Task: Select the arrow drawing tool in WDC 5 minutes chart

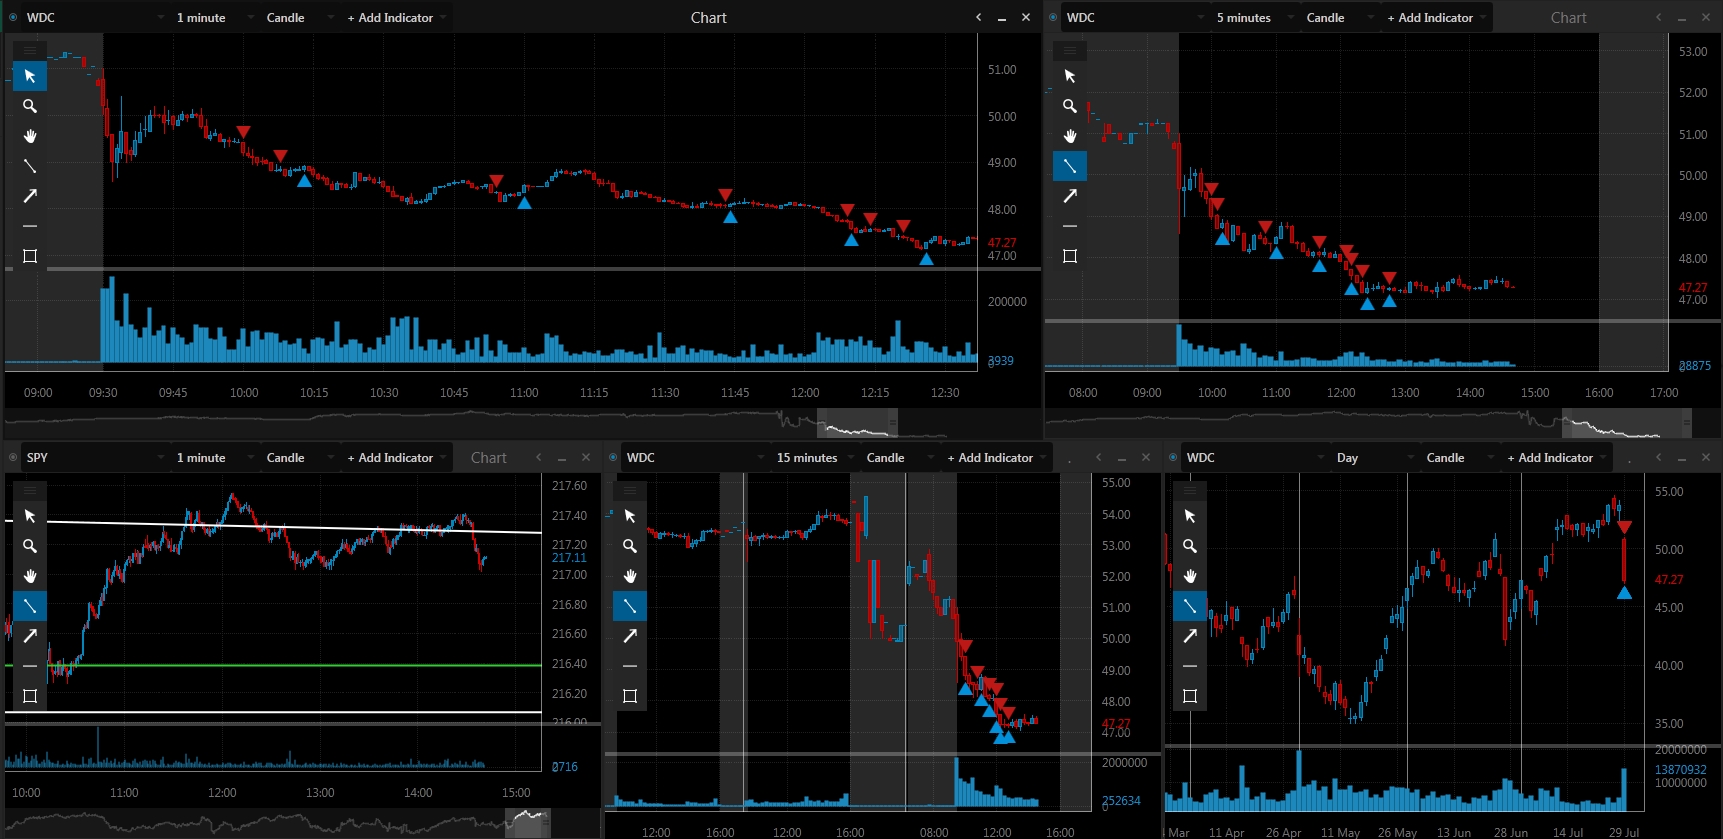Action: 1070,196
